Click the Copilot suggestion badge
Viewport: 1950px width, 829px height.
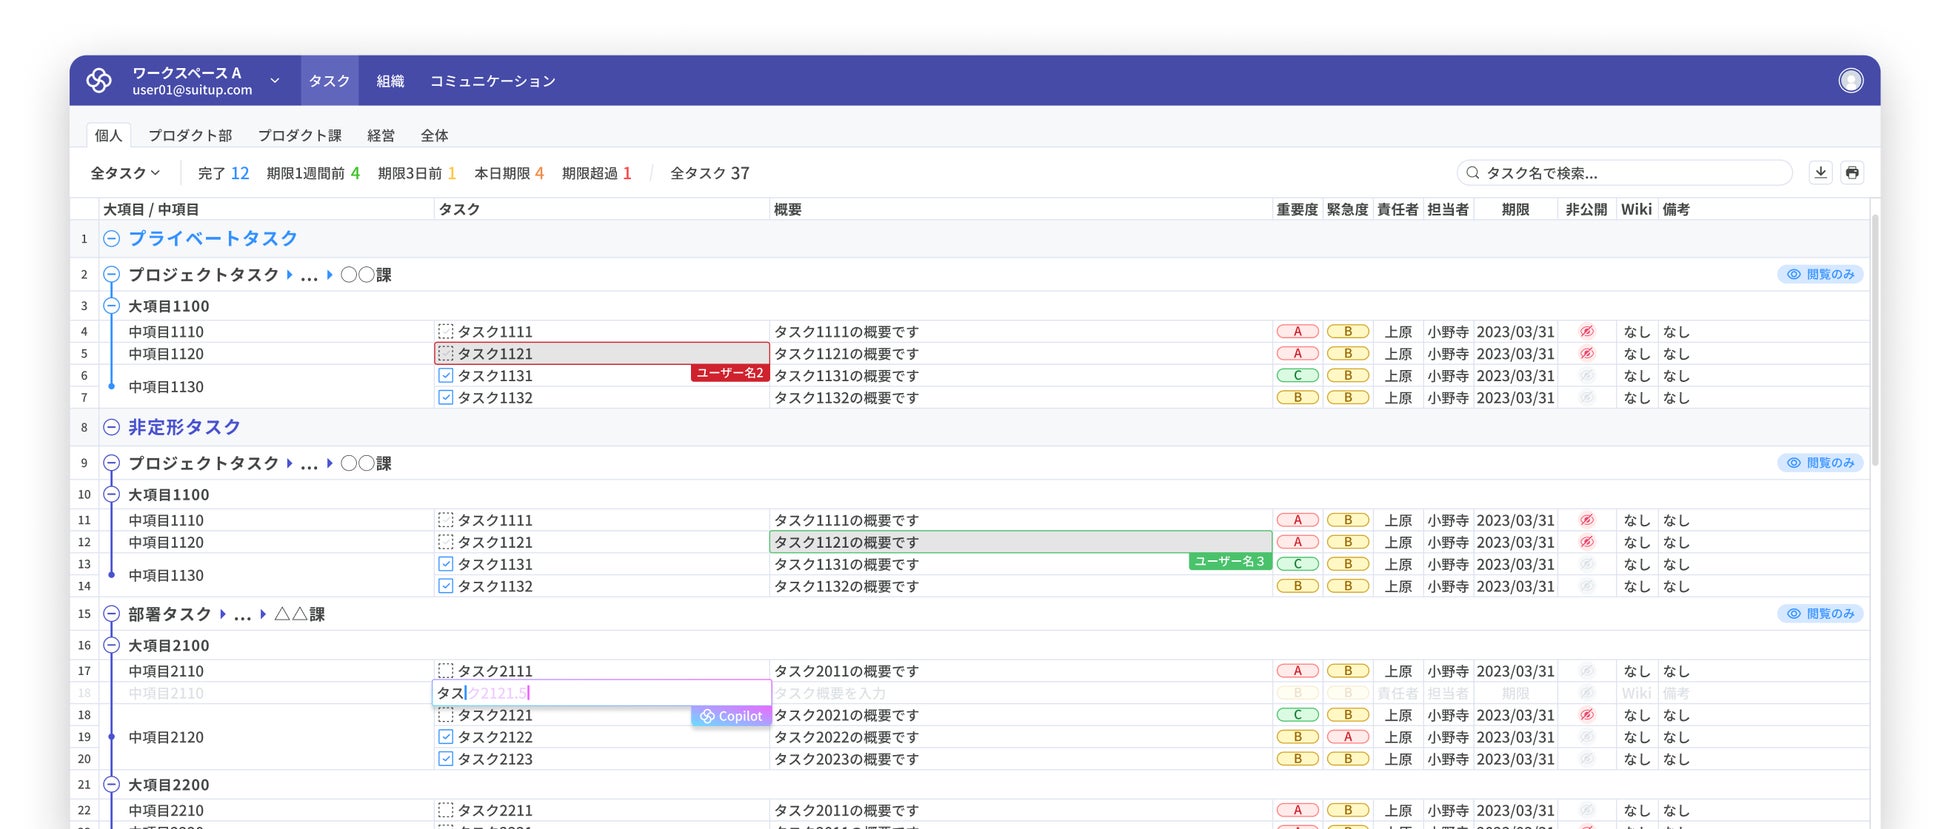tap(731, 716)
